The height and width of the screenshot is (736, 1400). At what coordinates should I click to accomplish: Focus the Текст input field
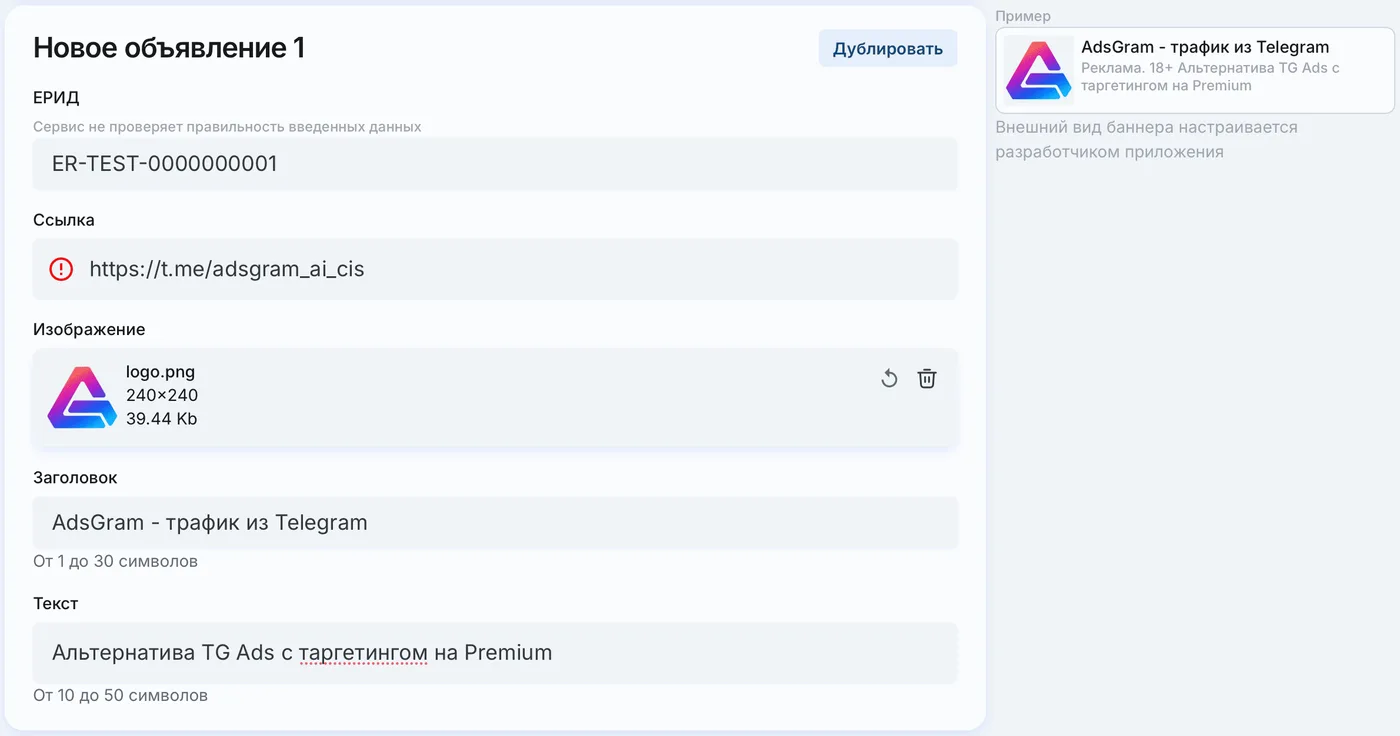pyautogui.click(x=495, y=653)
